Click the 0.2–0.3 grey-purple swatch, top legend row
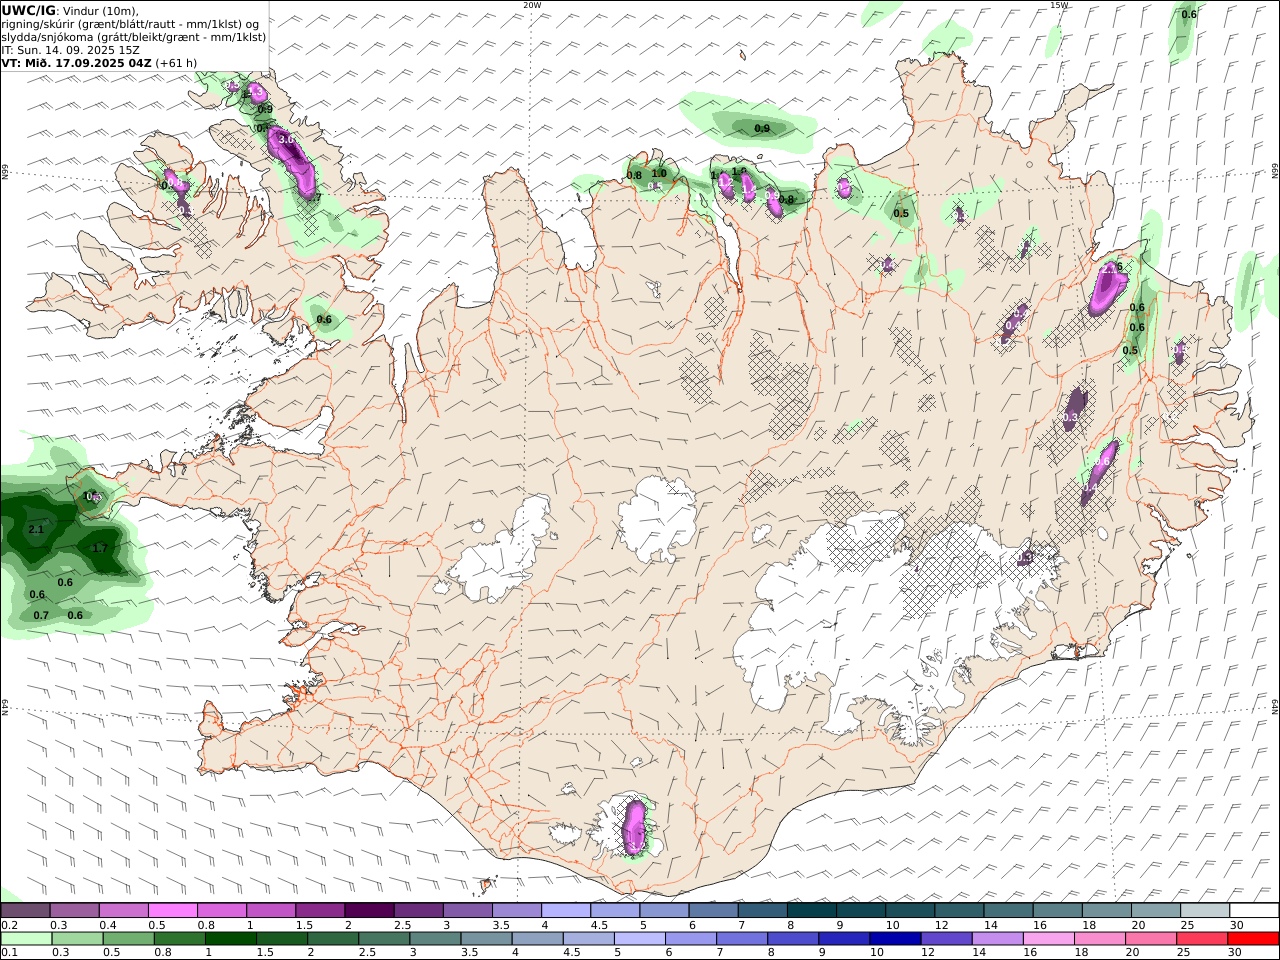 click(25, 911)
